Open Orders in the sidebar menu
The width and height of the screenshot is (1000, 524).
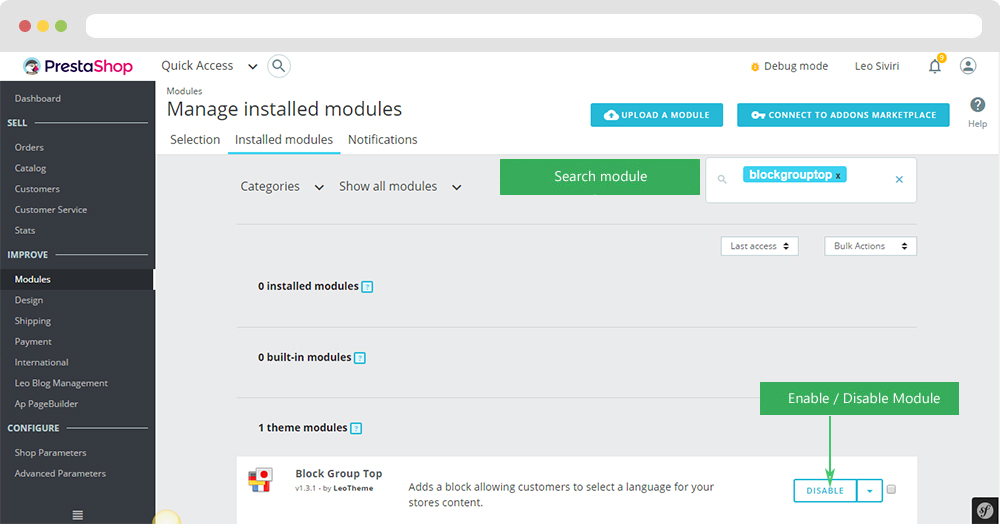[x=29, y=147]
